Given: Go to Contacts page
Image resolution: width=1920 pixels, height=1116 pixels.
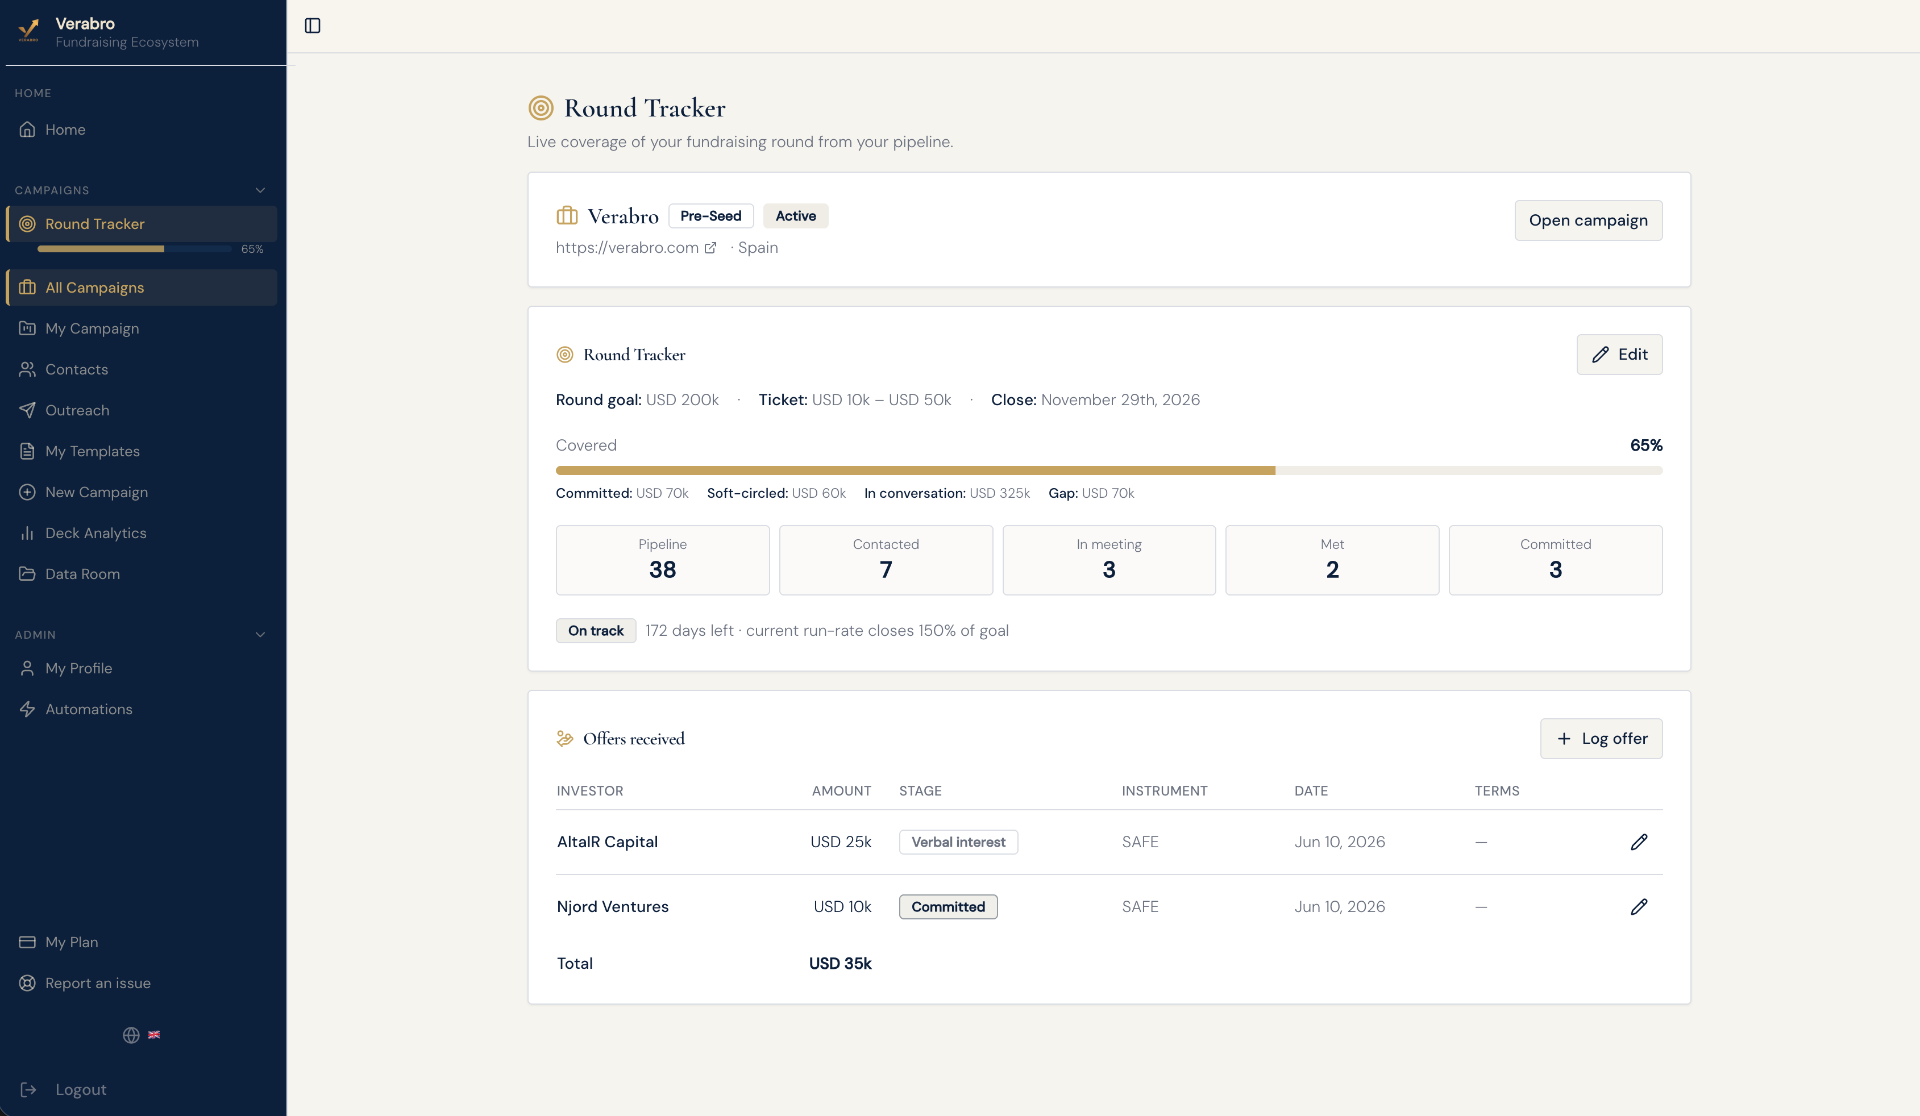Looking at the screenshot, I should coord(142,370).
